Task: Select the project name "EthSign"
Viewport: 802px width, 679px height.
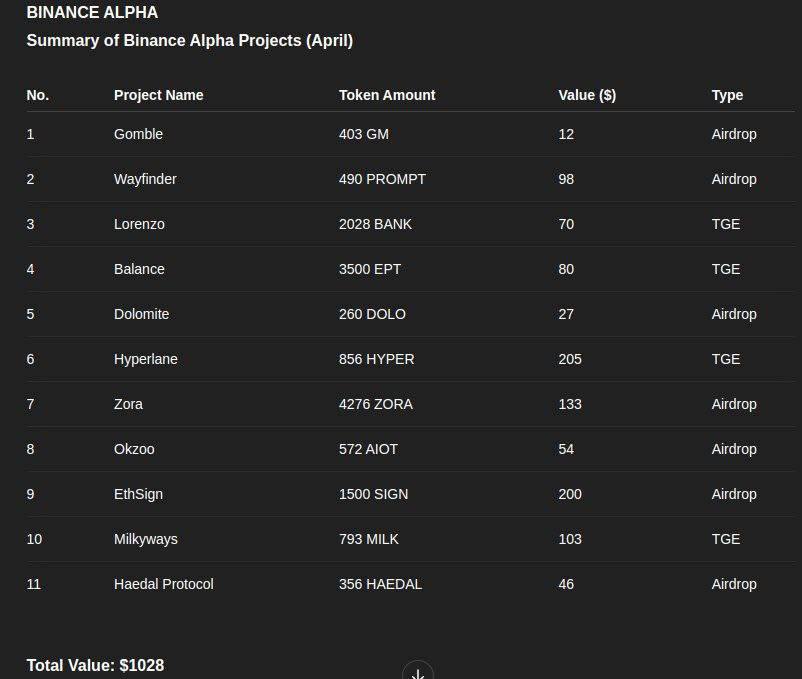Action: click(138, 494)
